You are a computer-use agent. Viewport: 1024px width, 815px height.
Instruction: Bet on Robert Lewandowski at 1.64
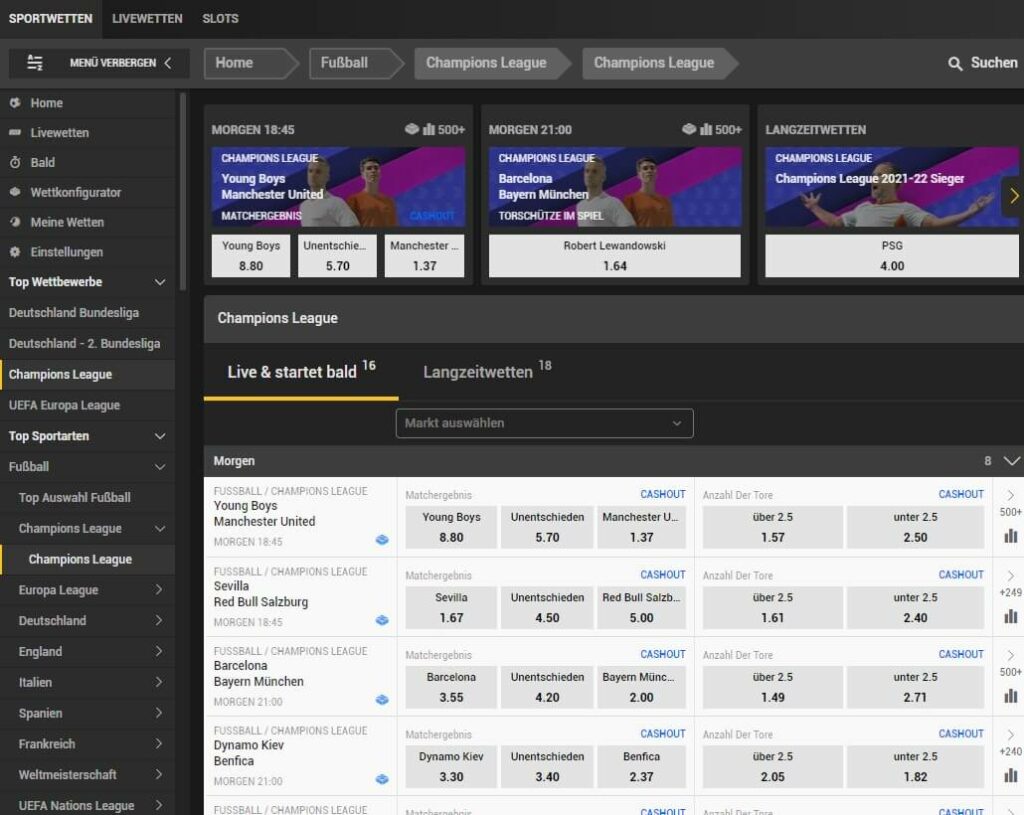coord(615,256)
